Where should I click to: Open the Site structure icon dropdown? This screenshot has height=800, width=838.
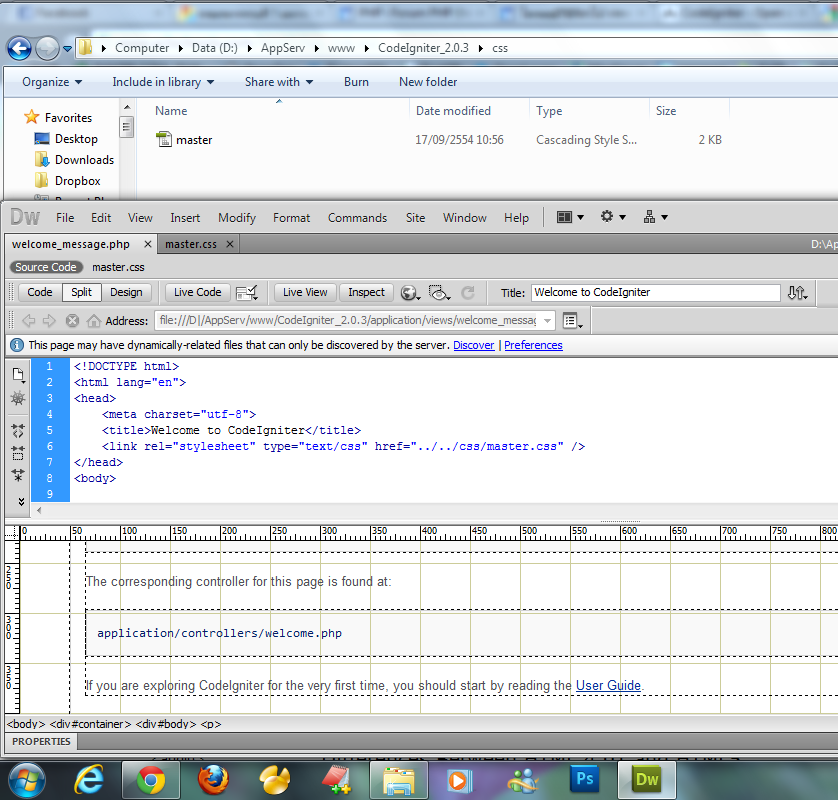coord(655,217)
